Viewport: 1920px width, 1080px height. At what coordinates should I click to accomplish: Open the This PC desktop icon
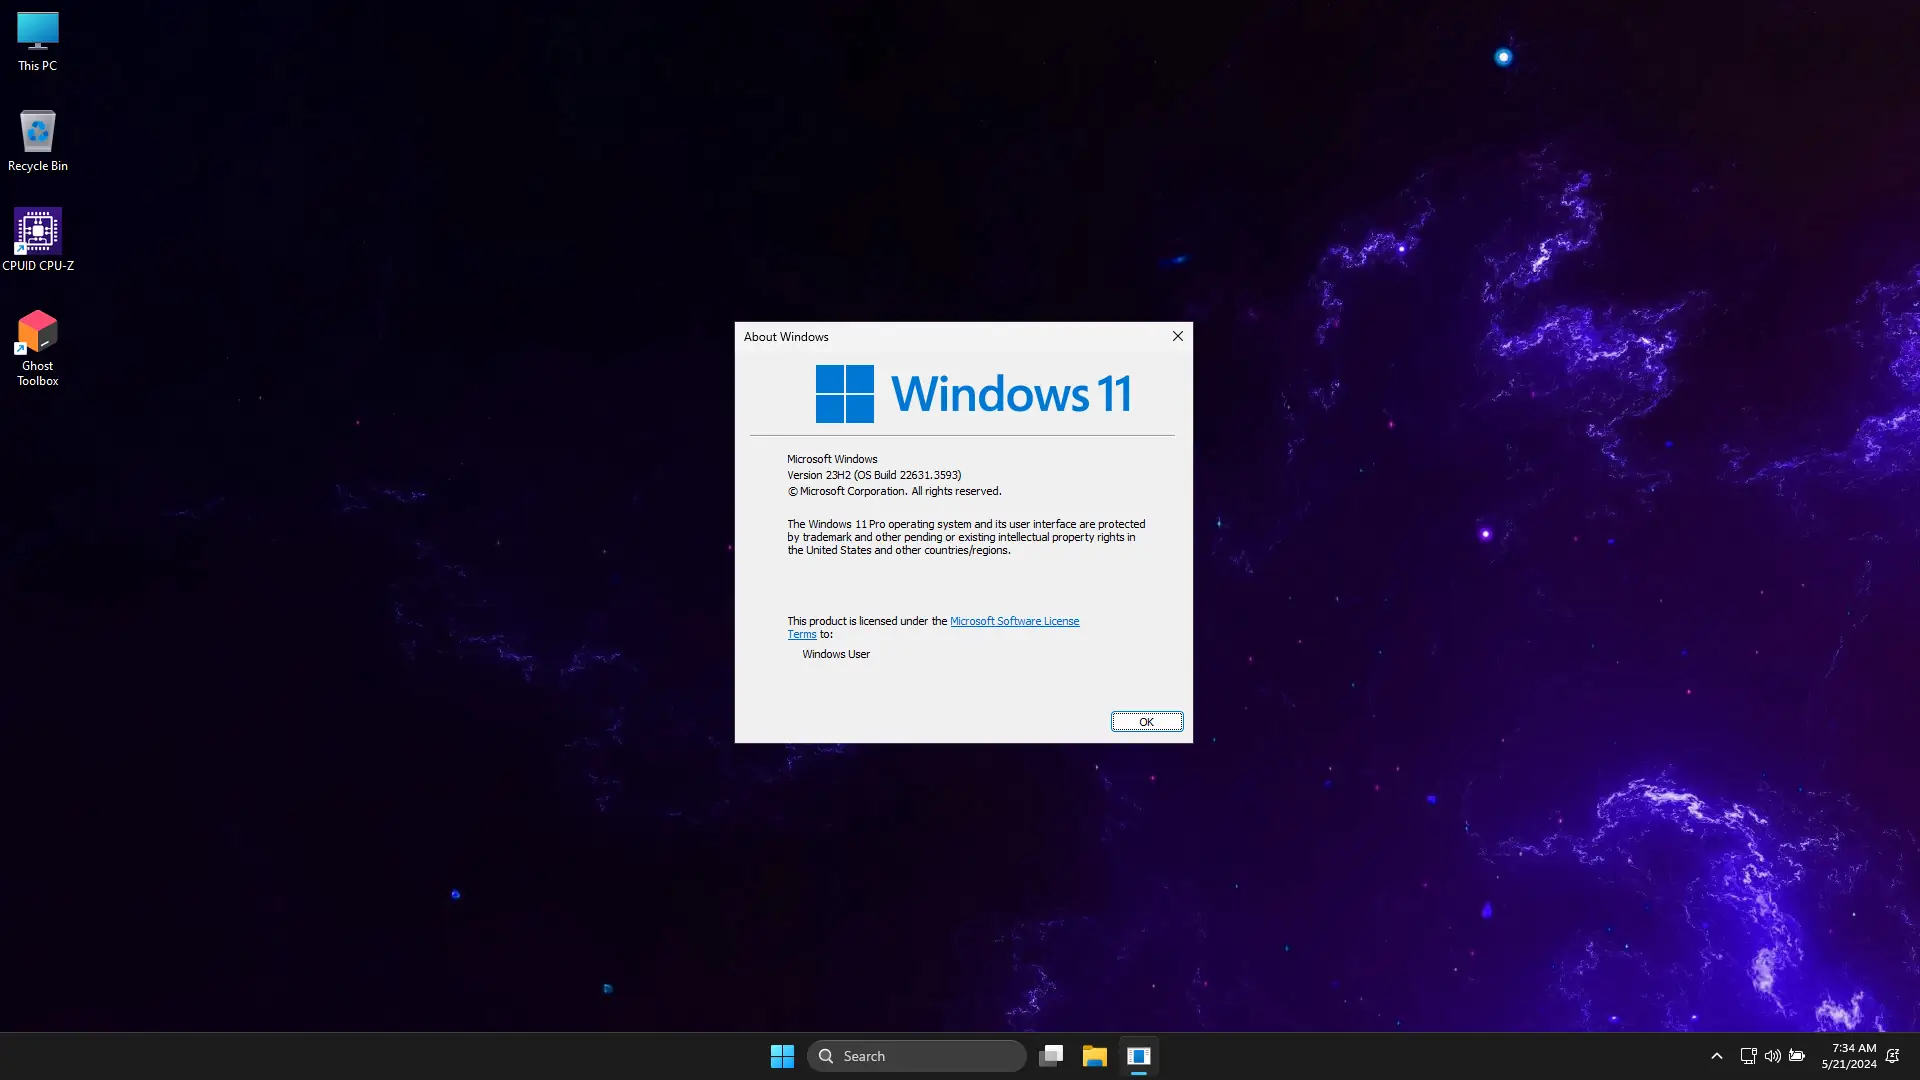click(37, 40)
